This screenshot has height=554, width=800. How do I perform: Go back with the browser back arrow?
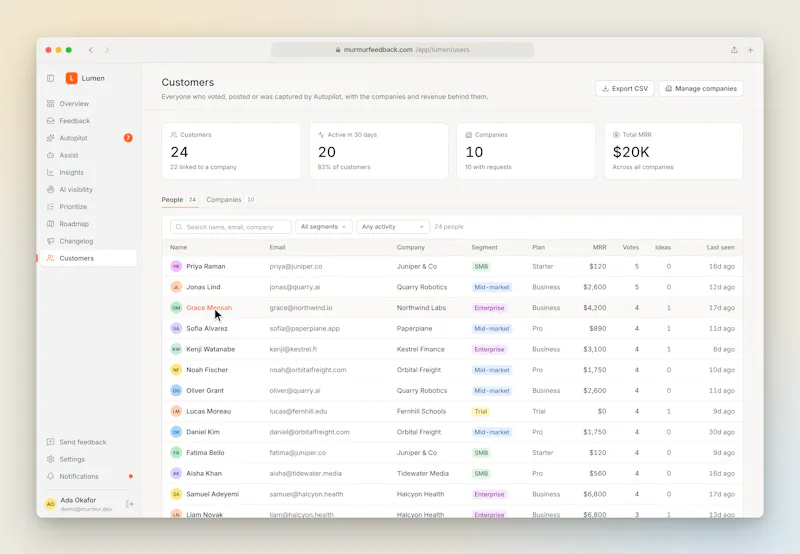90,50
